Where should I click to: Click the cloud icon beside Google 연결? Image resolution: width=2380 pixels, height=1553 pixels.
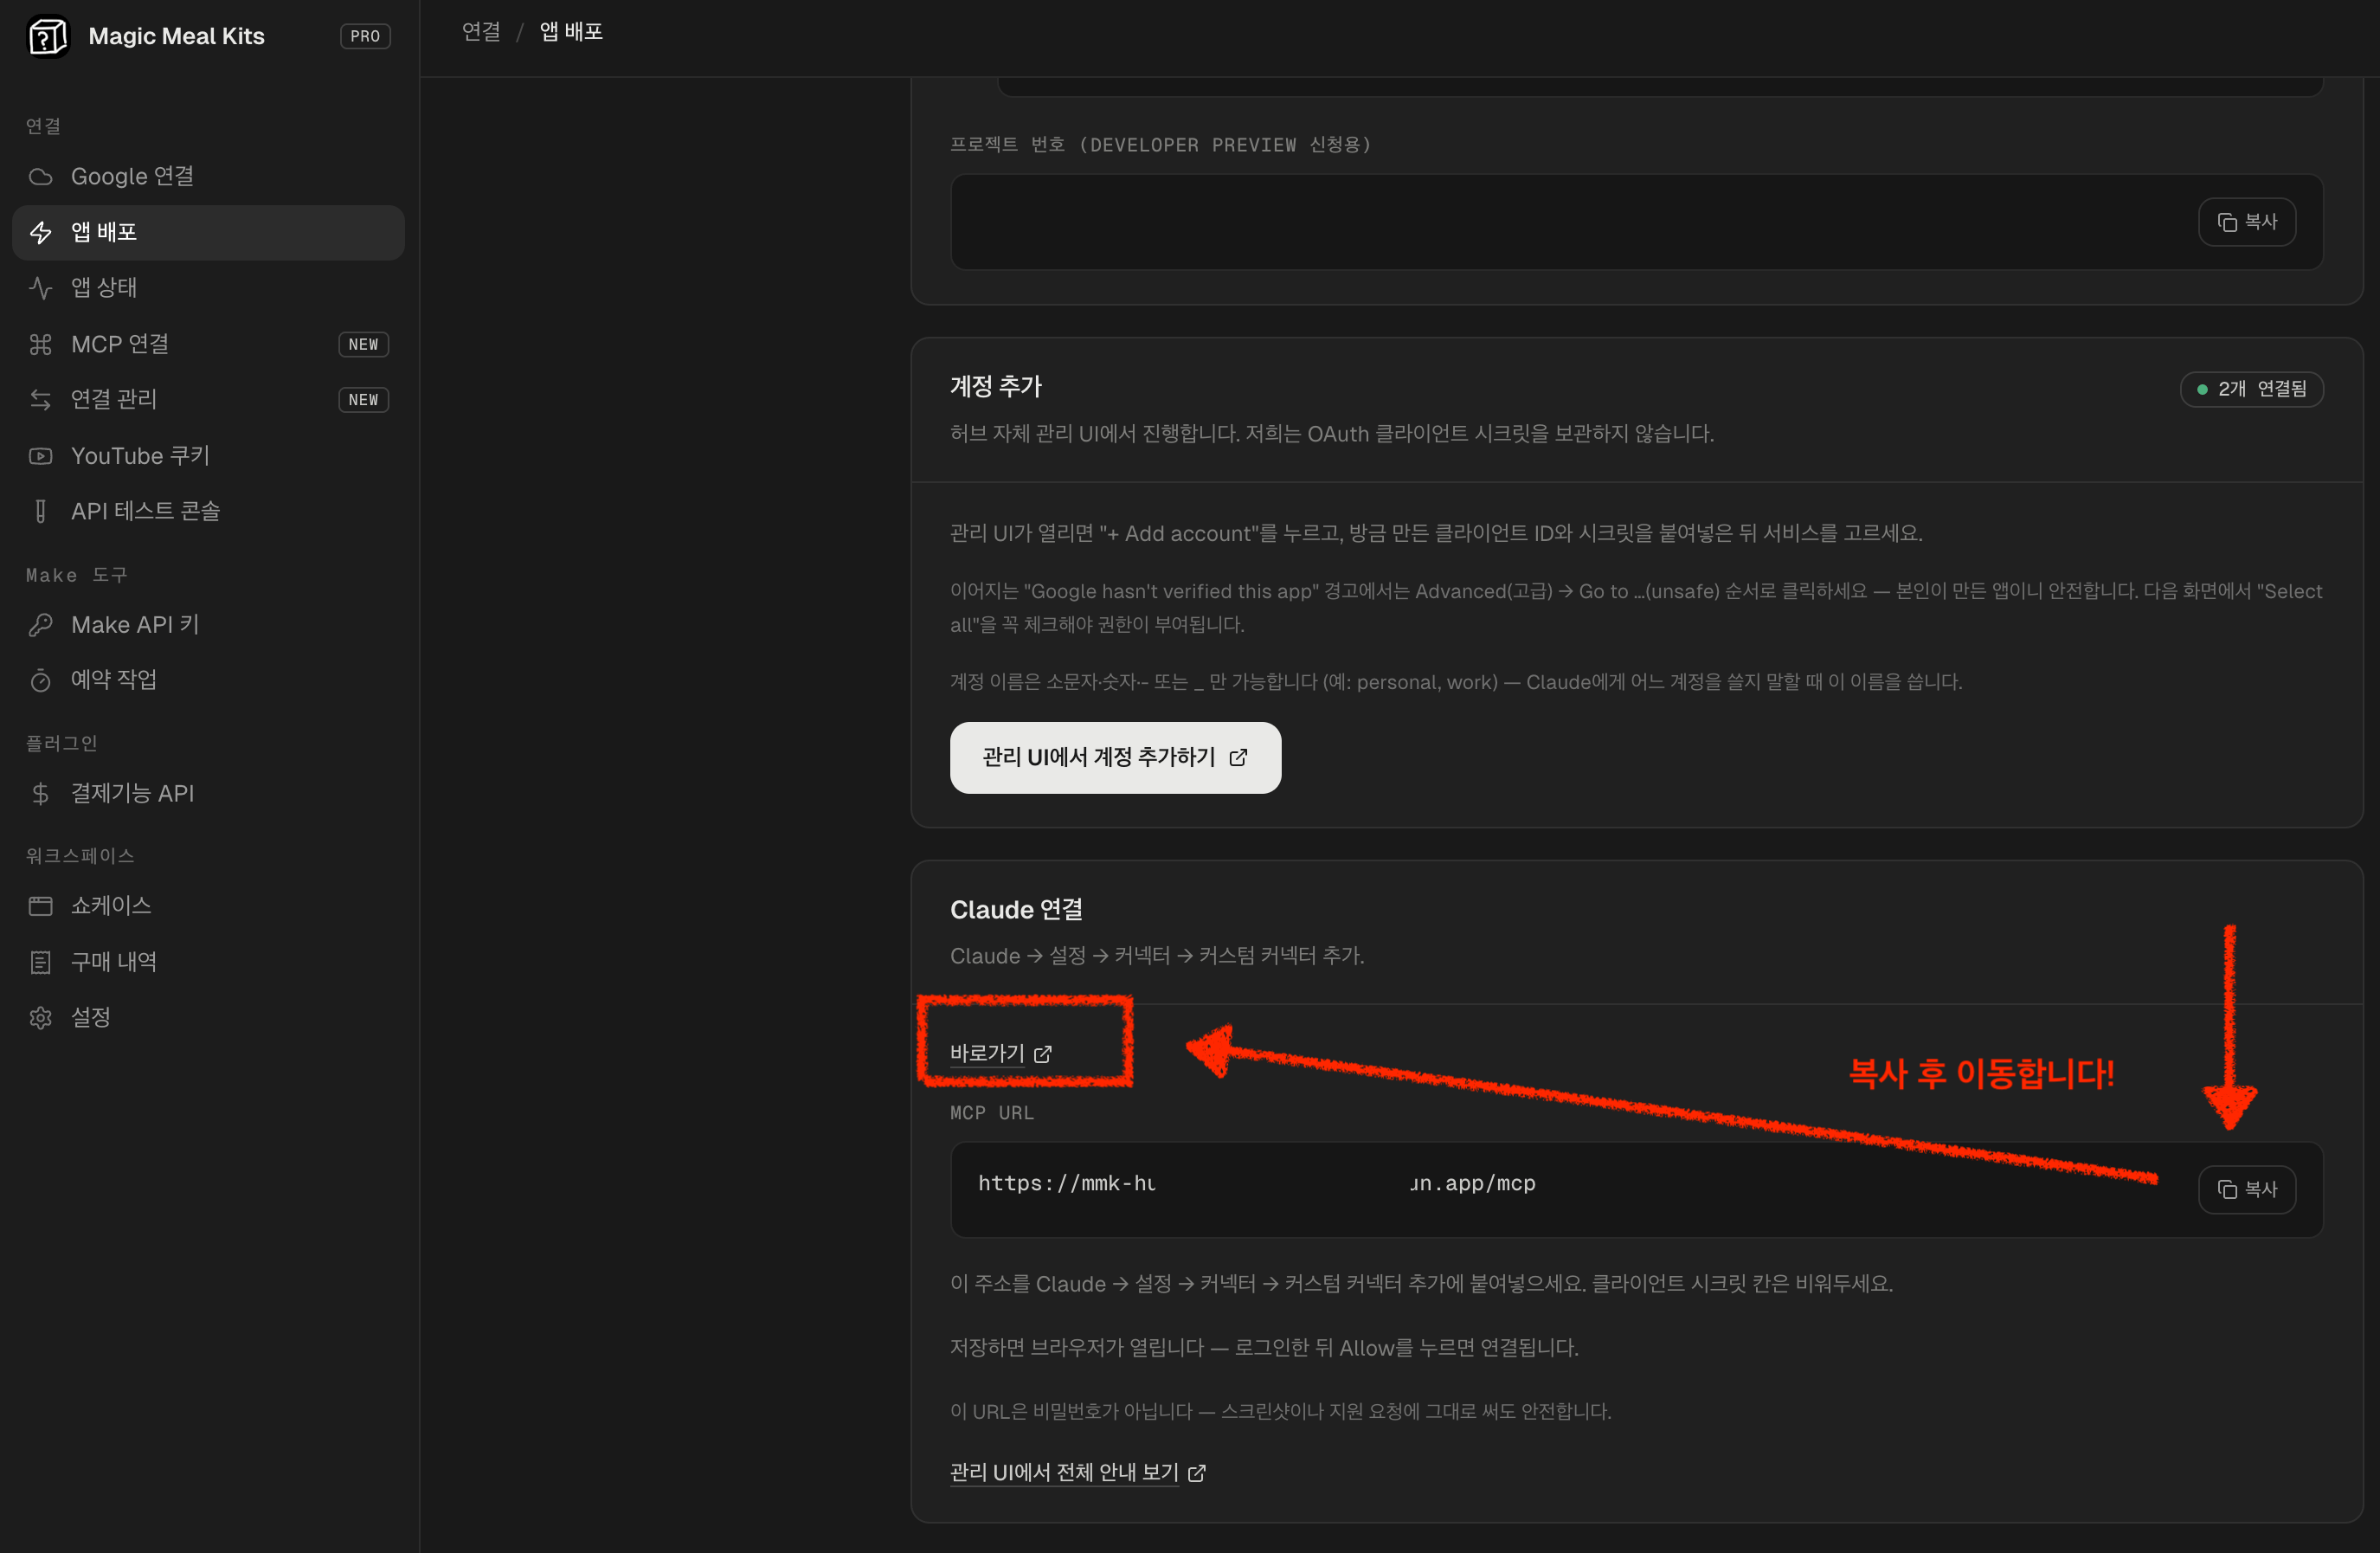pos(40,177)
